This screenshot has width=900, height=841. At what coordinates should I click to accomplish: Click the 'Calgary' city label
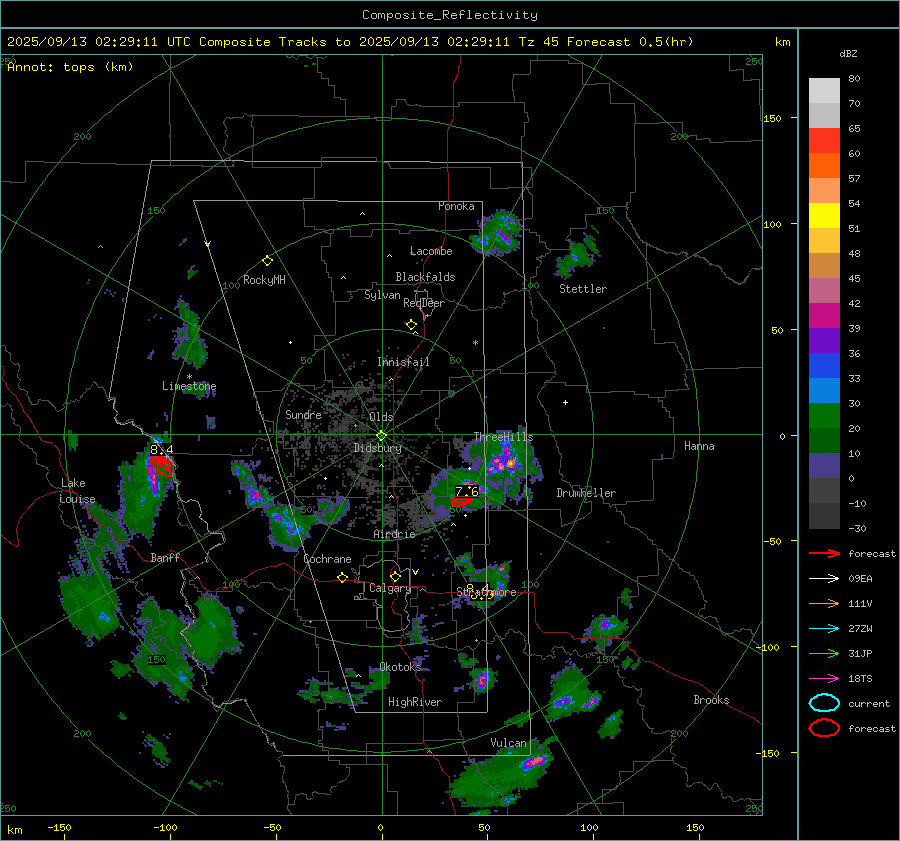390,588
